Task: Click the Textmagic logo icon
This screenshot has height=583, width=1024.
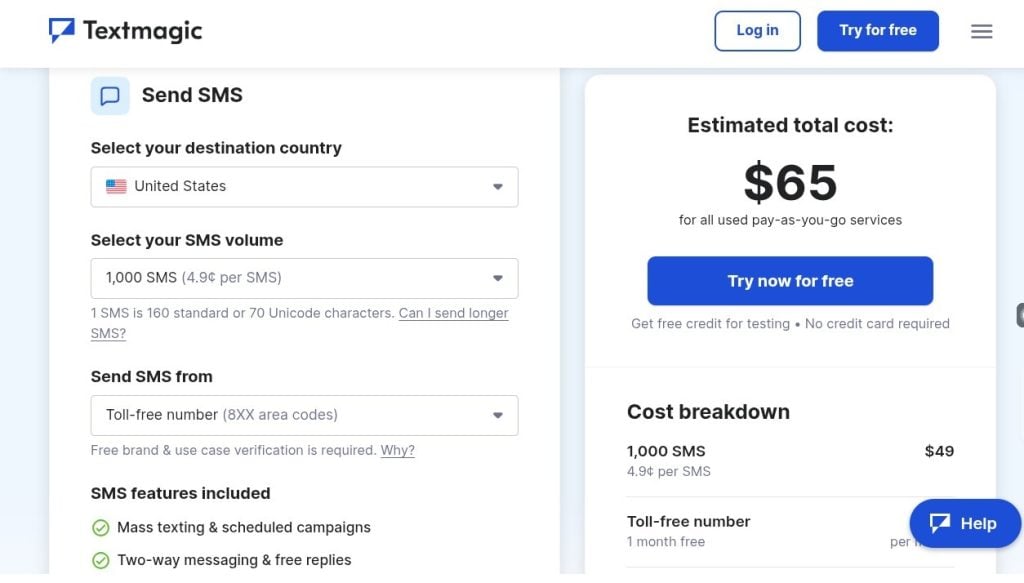Action: [62, 31]
